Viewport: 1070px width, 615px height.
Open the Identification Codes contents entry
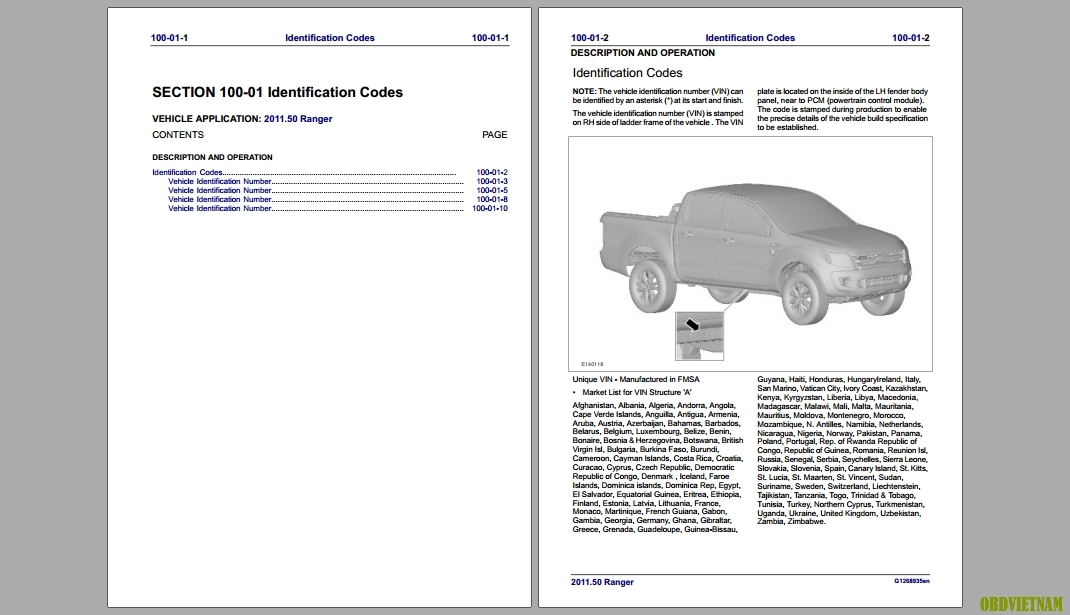coord(330,173)
